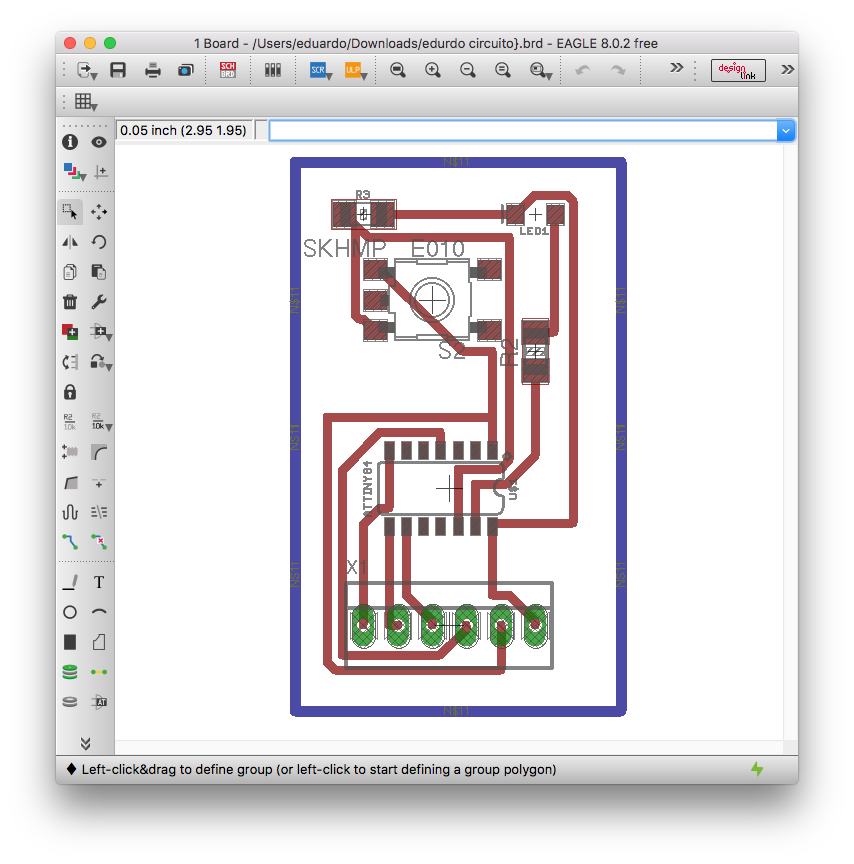
Task: Print the board layout
Action: (153, 70)
